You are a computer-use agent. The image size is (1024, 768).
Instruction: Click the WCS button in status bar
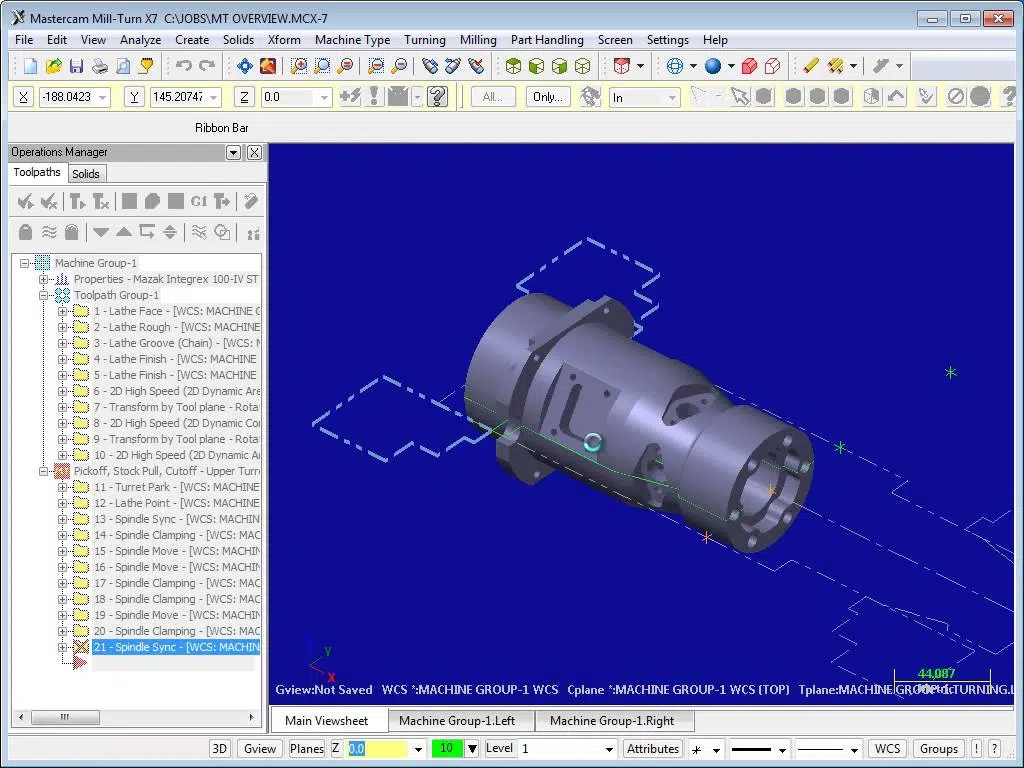tap(887, 748)
